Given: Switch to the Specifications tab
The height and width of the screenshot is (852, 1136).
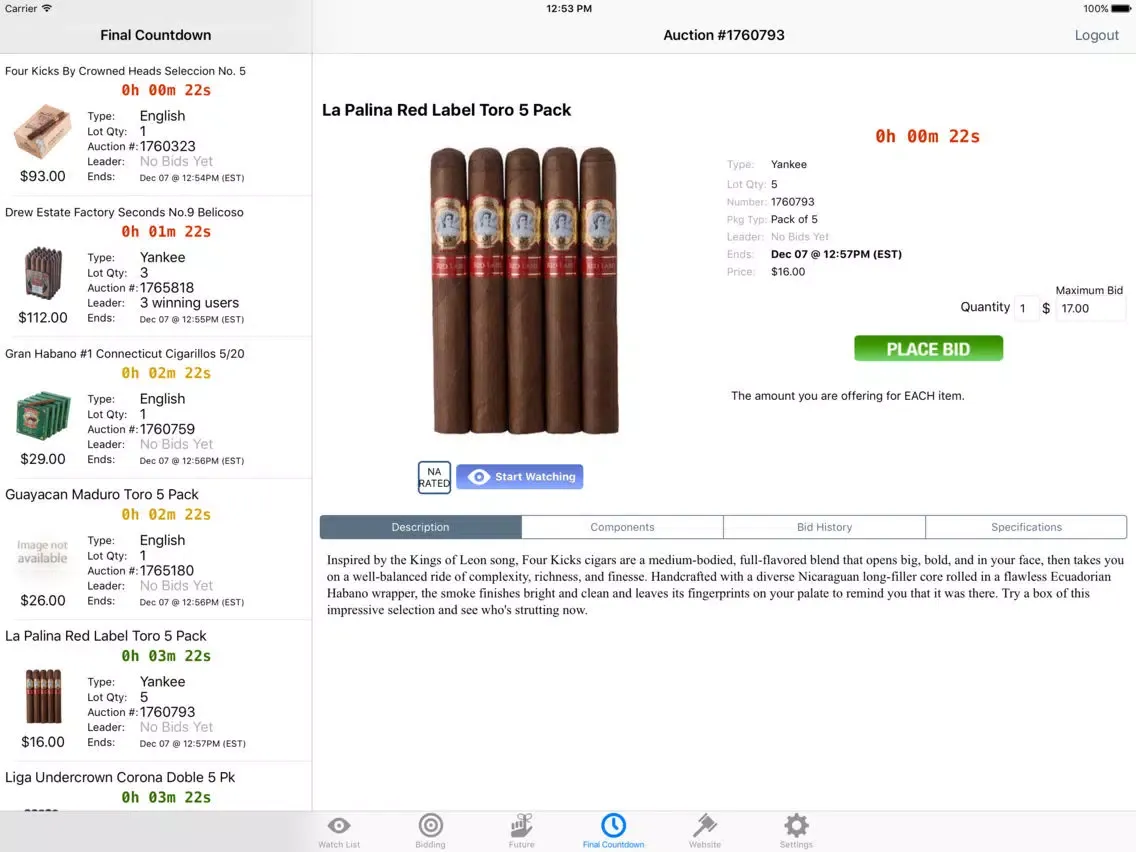Looking at the screenshot, I should 1026,527.
